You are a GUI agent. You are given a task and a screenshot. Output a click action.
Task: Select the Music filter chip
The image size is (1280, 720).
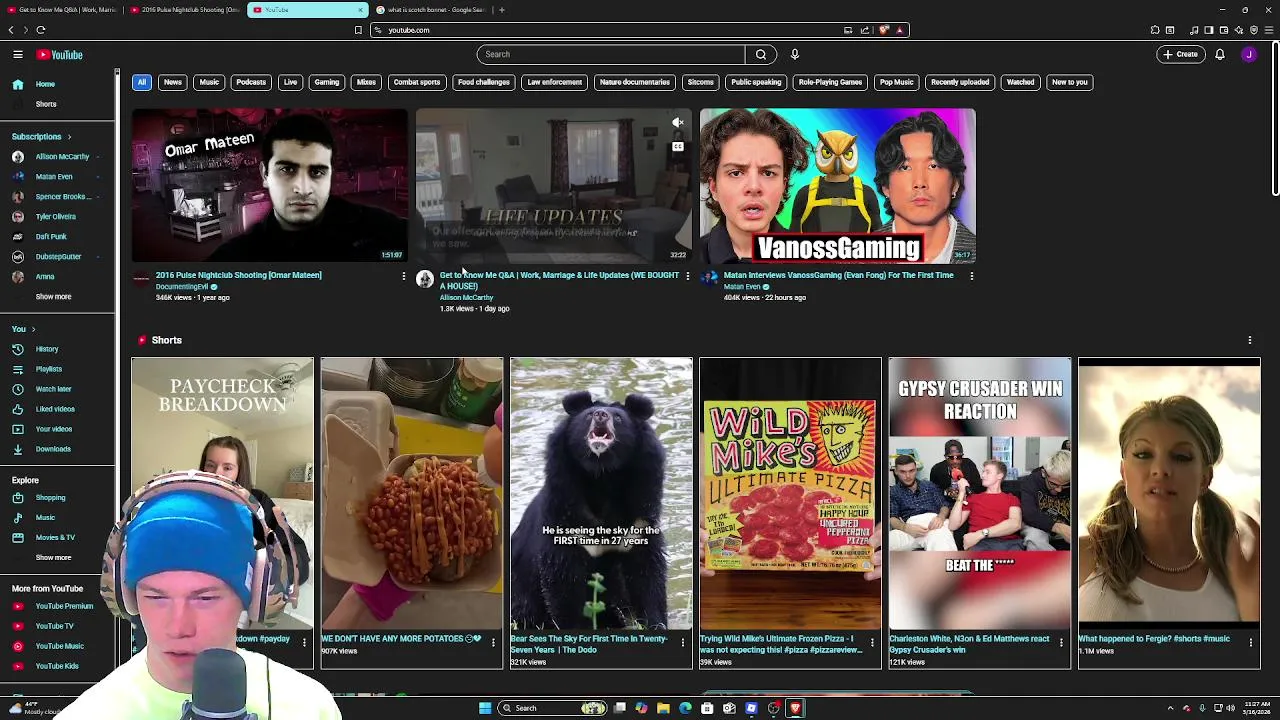(209, 82)
